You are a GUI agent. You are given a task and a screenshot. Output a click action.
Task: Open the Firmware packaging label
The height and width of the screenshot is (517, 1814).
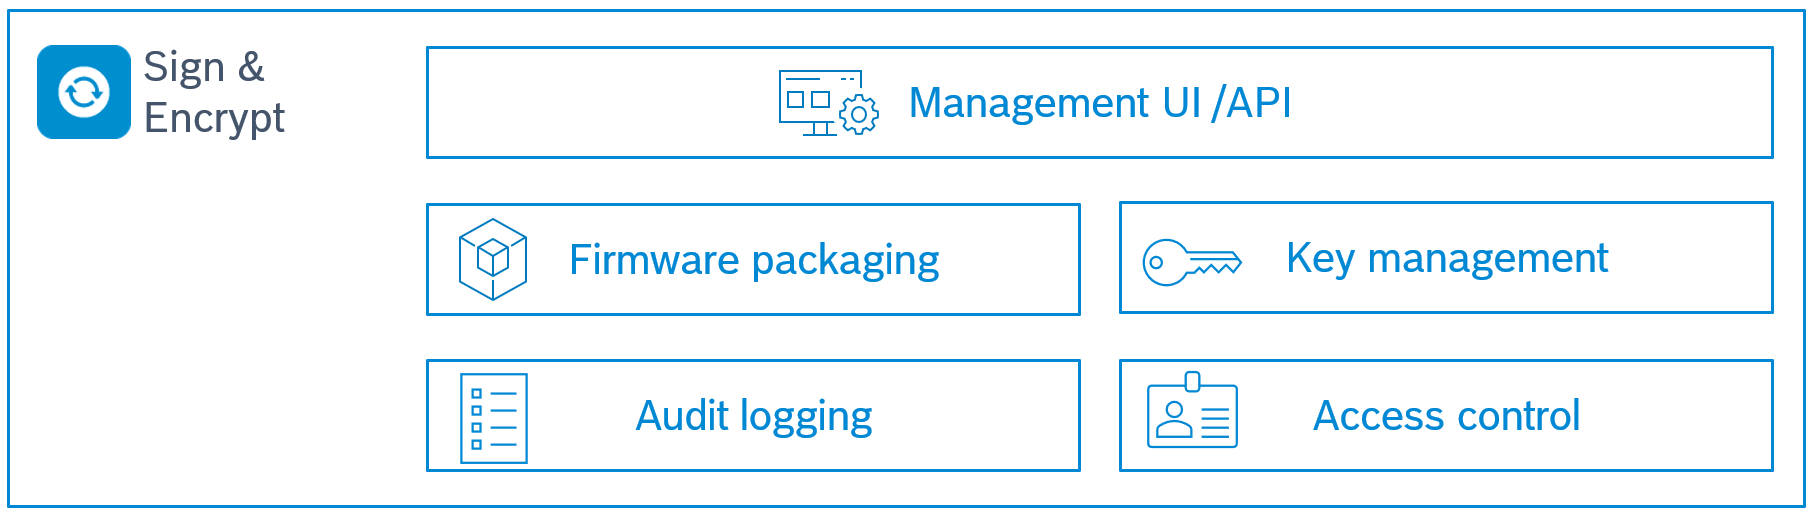pos(754,260)
